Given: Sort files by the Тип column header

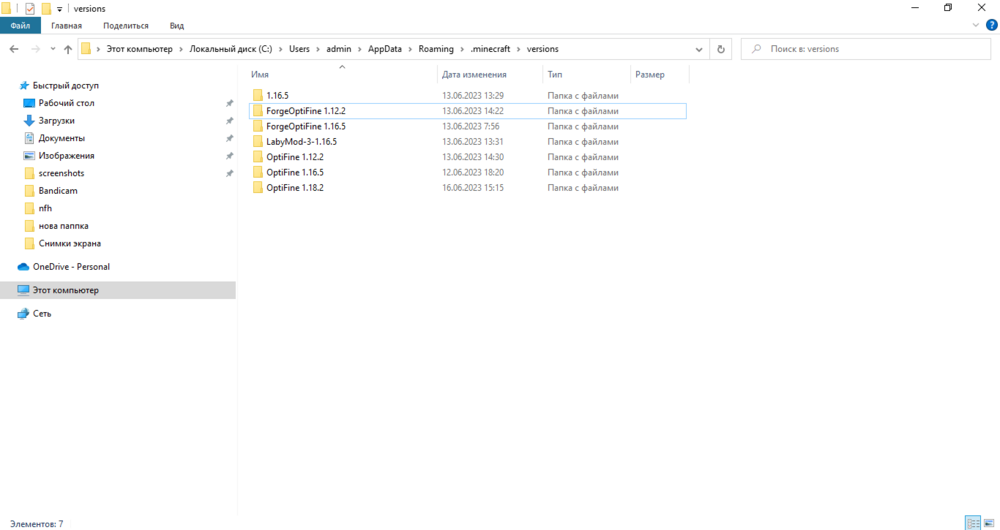Looking at the screenshot, I should click(555, 75).
